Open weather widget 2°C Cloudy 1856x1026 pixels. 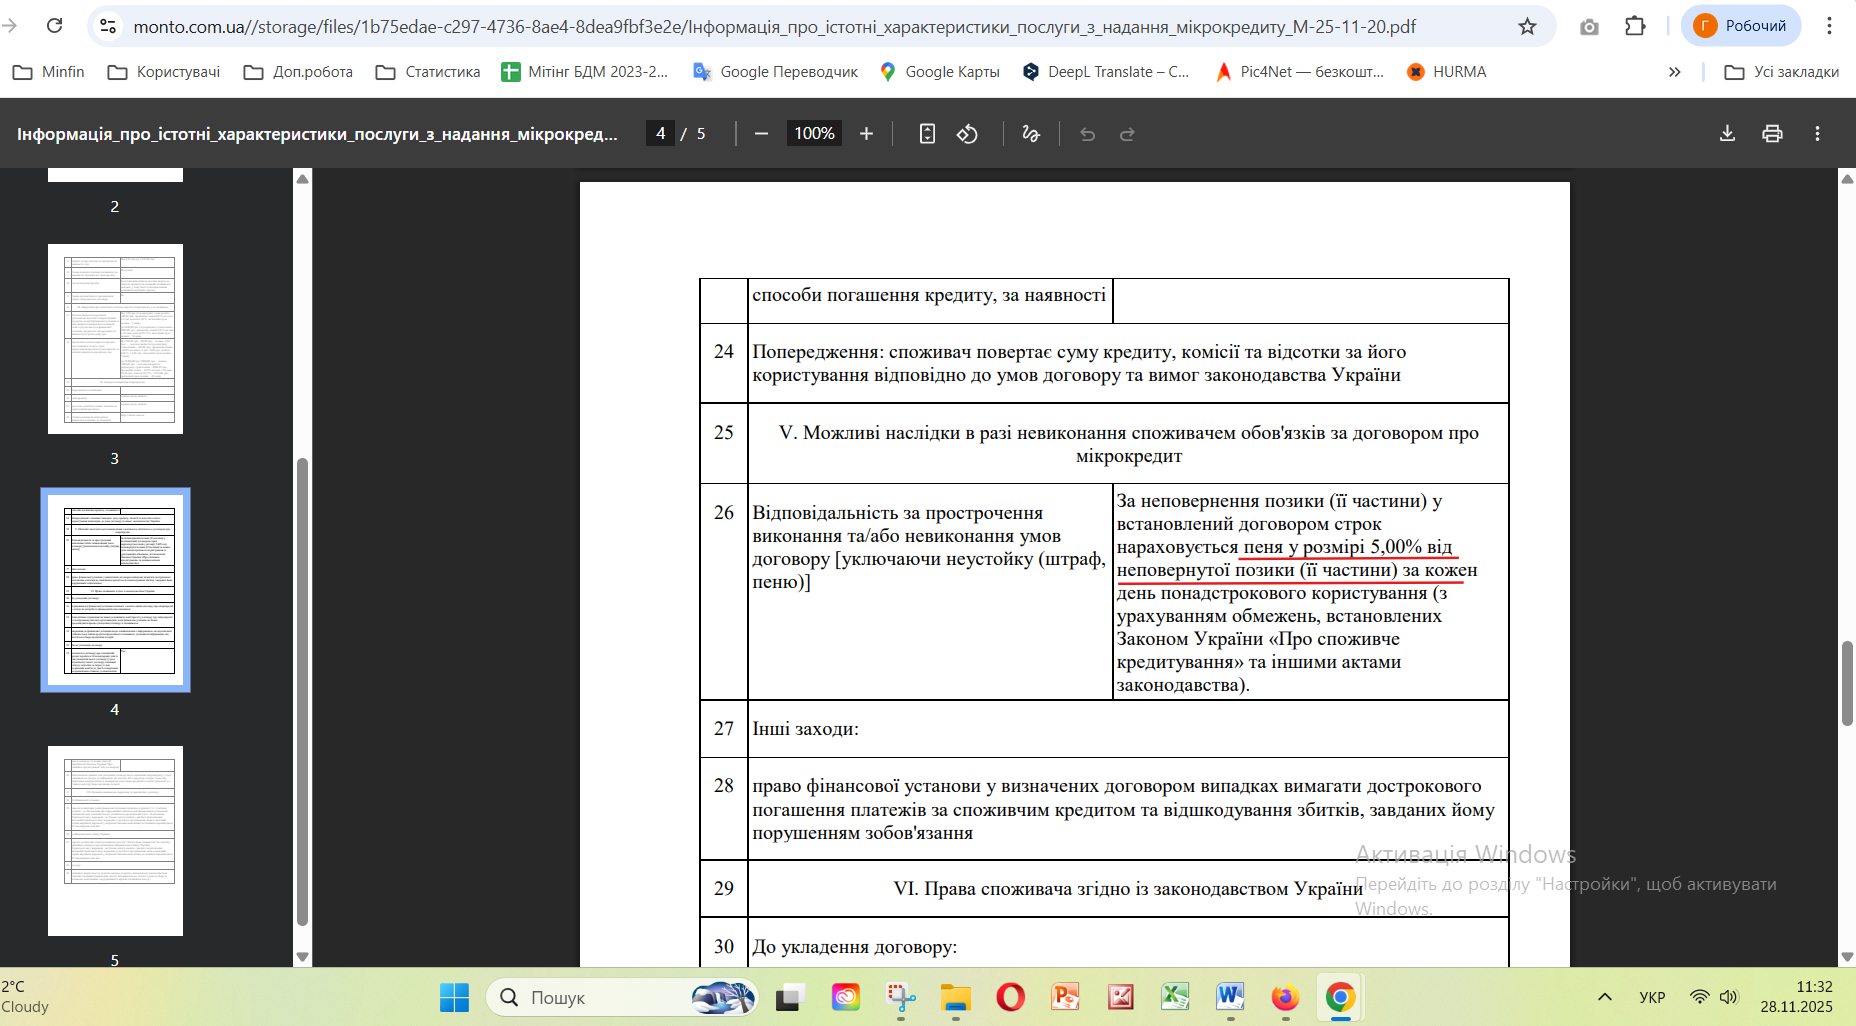(25, 997)
